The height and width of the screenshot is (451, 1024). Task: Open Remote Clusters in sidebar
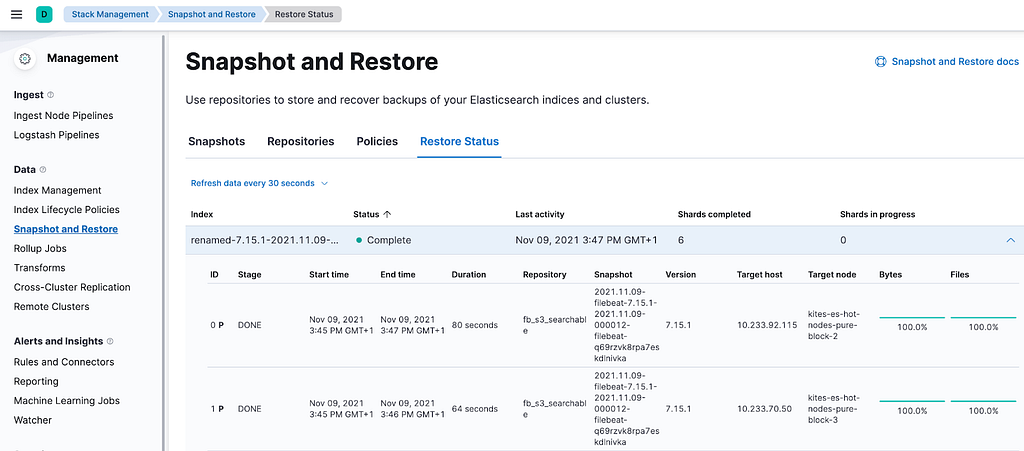52,307
